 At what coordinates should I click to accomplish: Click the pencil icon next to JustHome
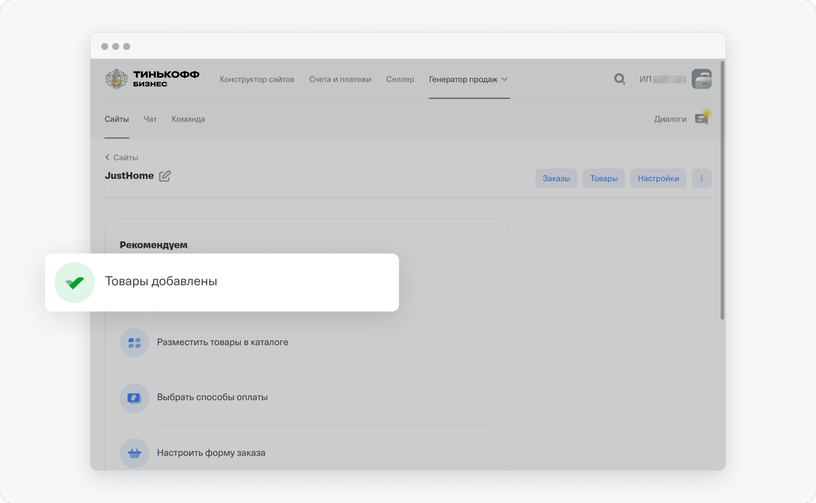[x=164, y=176]
